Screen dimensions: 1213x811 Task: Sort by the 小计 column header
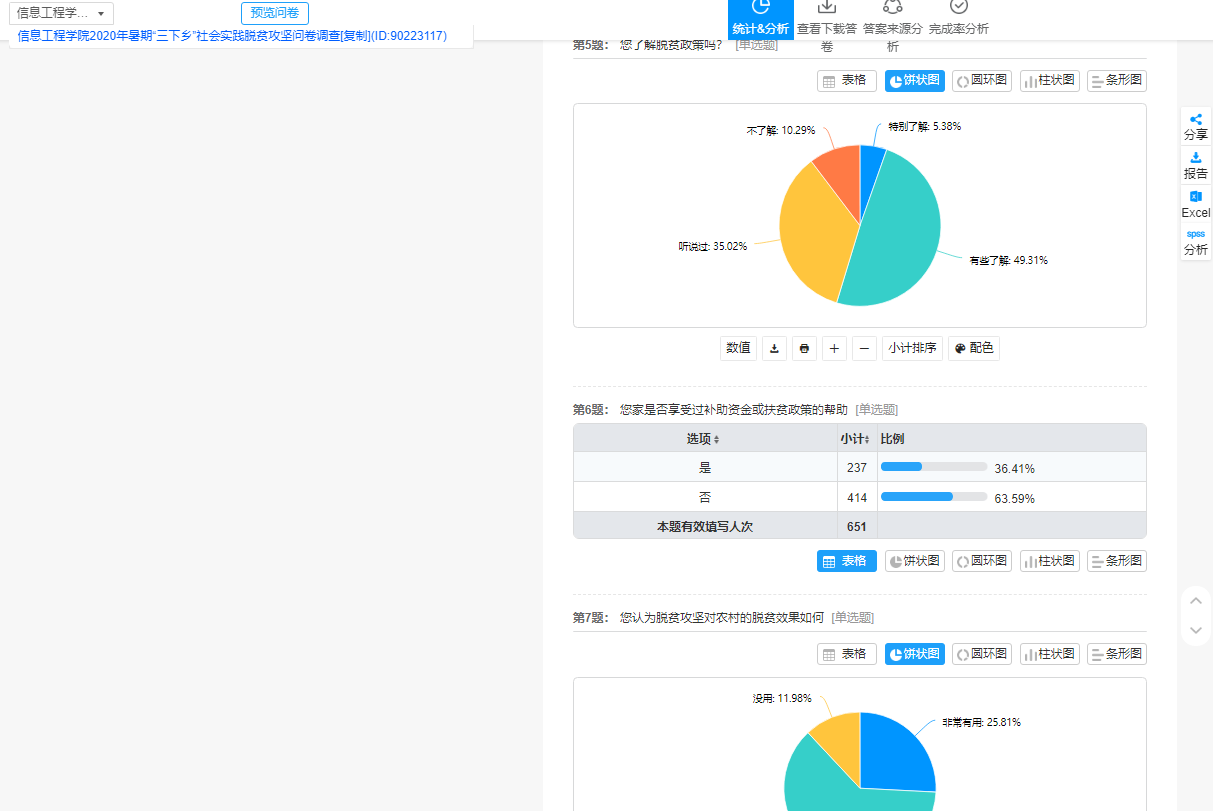[855, 439]
